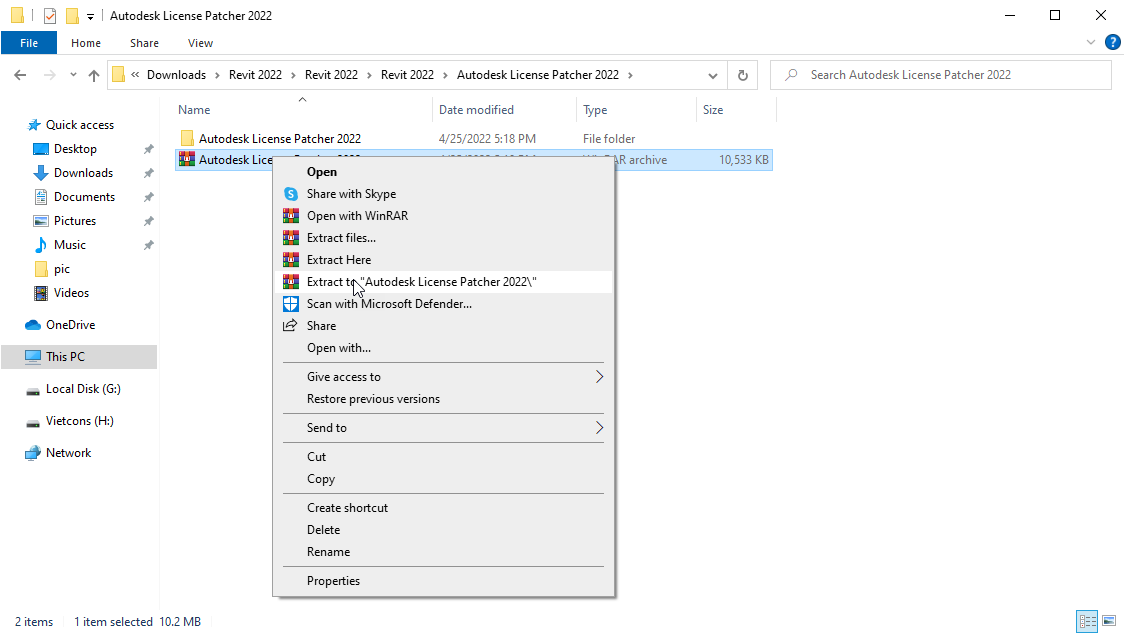Select Open with WinRAR

click(x=357, y=216)
